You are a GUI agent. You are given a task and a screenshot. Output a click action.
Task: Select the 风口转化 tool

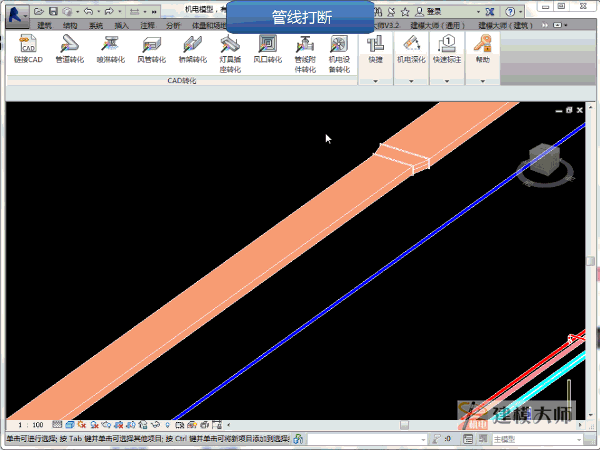click(x=267, y=49)
